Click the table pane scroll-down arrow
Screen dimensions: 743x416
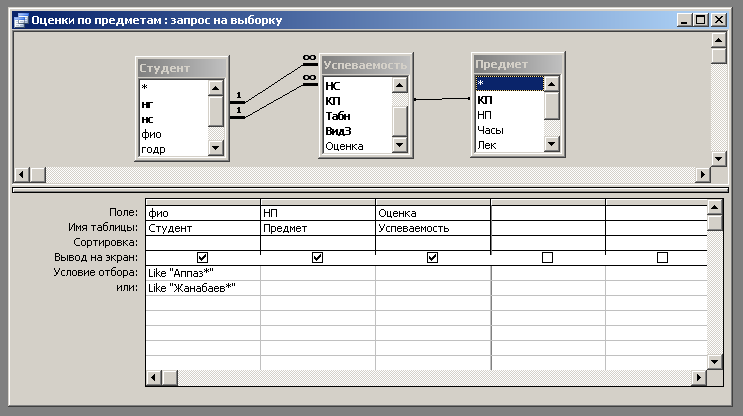pyautogui.click(x=719, y=159)
